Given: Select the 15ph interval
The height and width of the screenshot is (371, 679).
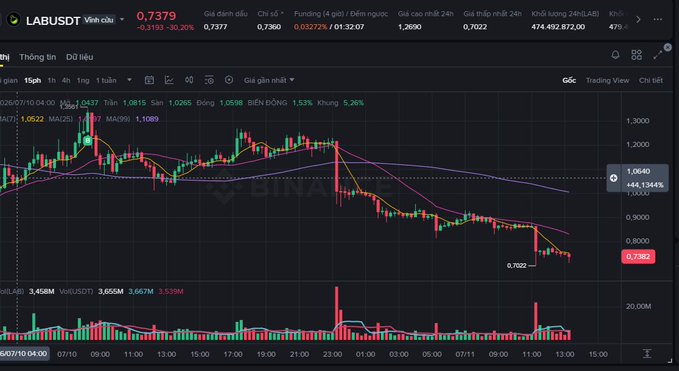Looking at the screenshot, I should click(32, 81).
